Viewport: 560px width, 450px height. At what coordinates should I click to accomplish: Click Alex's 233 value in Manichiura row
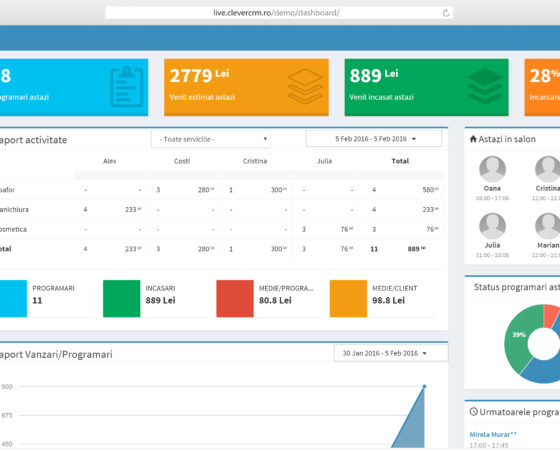point(133,209)
